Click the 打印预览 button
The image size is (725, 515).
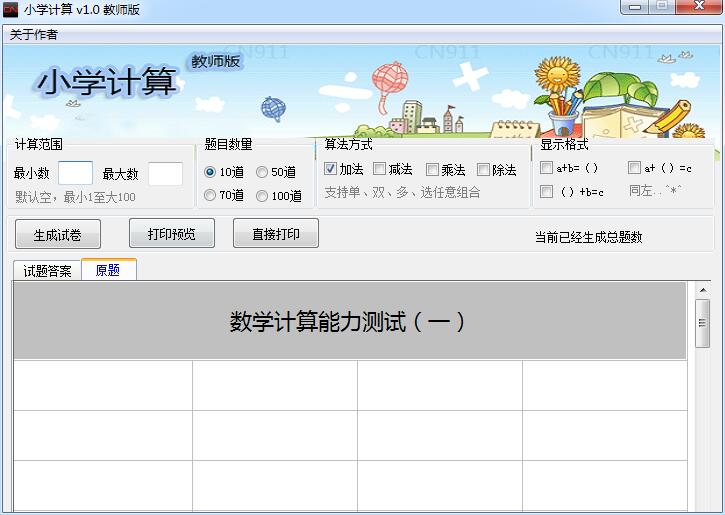coord(172,233)
